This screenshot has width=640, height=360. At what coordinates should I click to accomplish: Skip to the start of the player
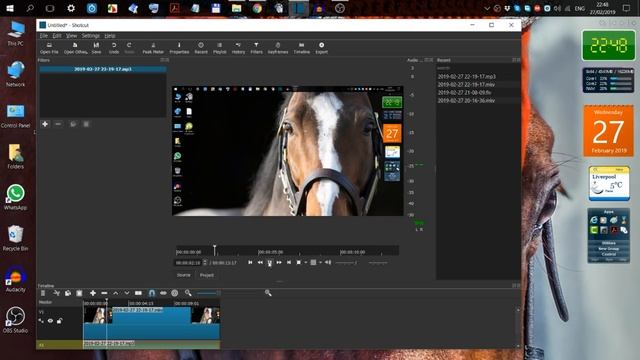point(250,263)
